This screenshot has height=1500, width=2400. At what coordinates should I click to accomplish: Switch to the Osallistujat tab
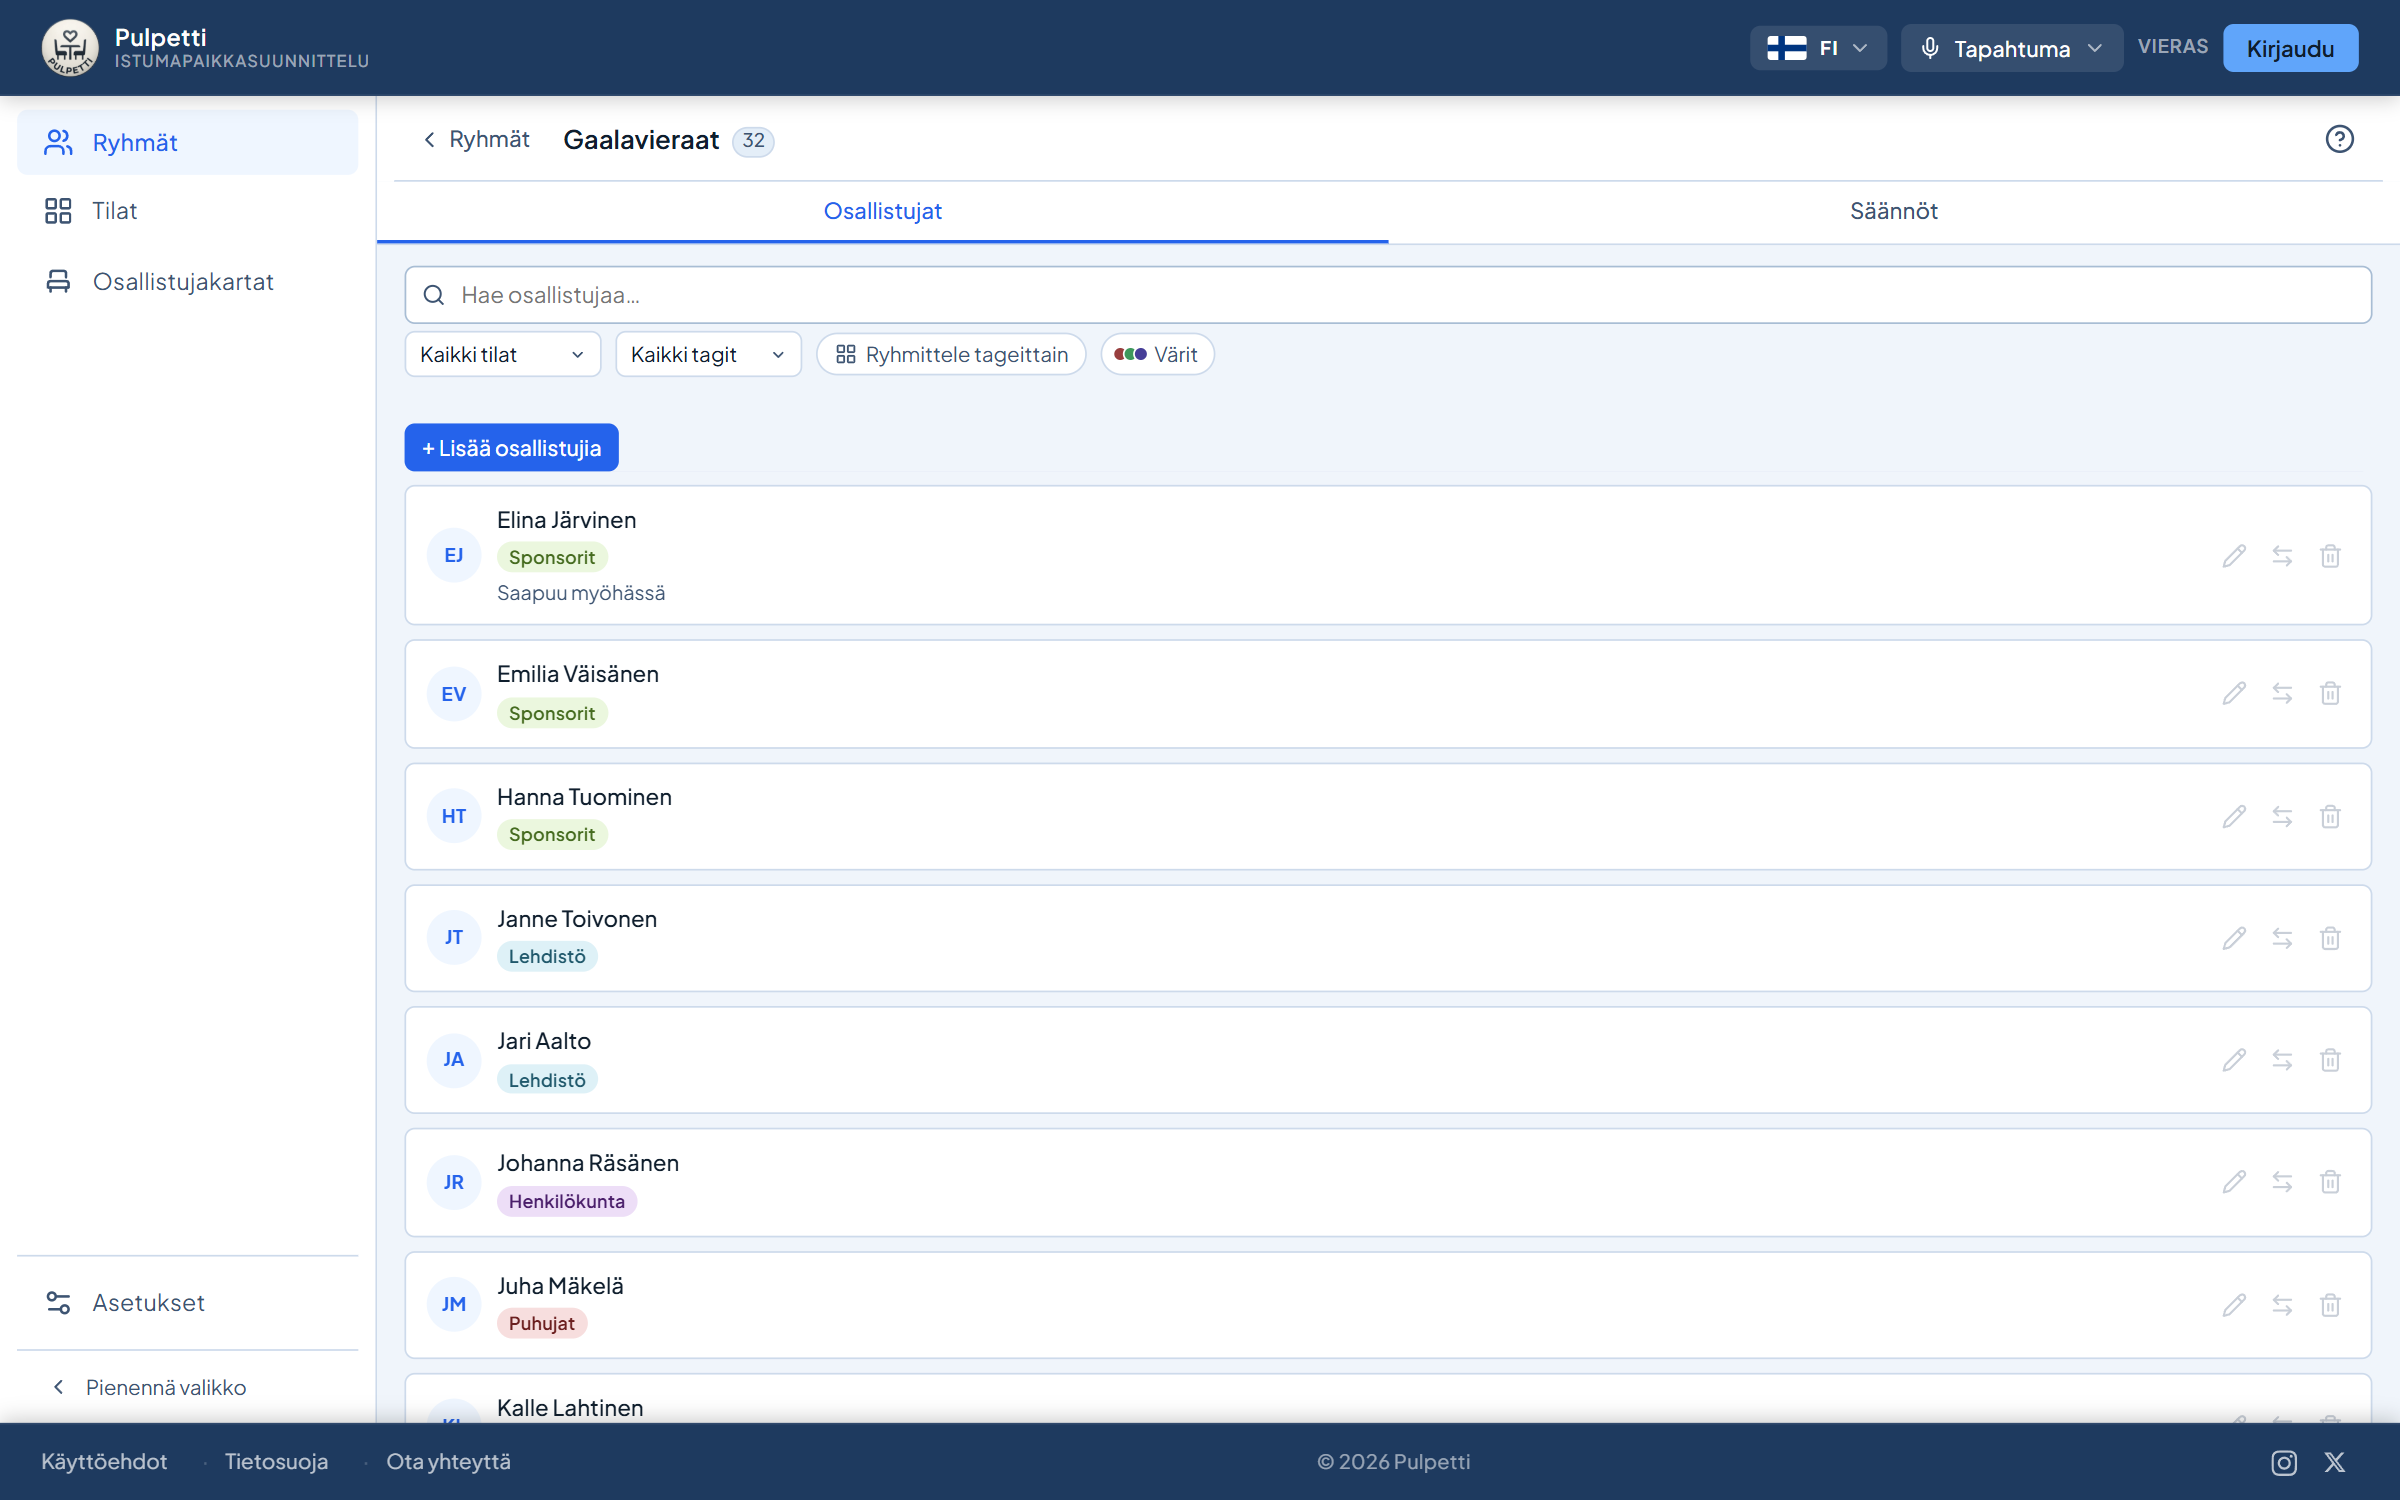[x=882, y=211]
